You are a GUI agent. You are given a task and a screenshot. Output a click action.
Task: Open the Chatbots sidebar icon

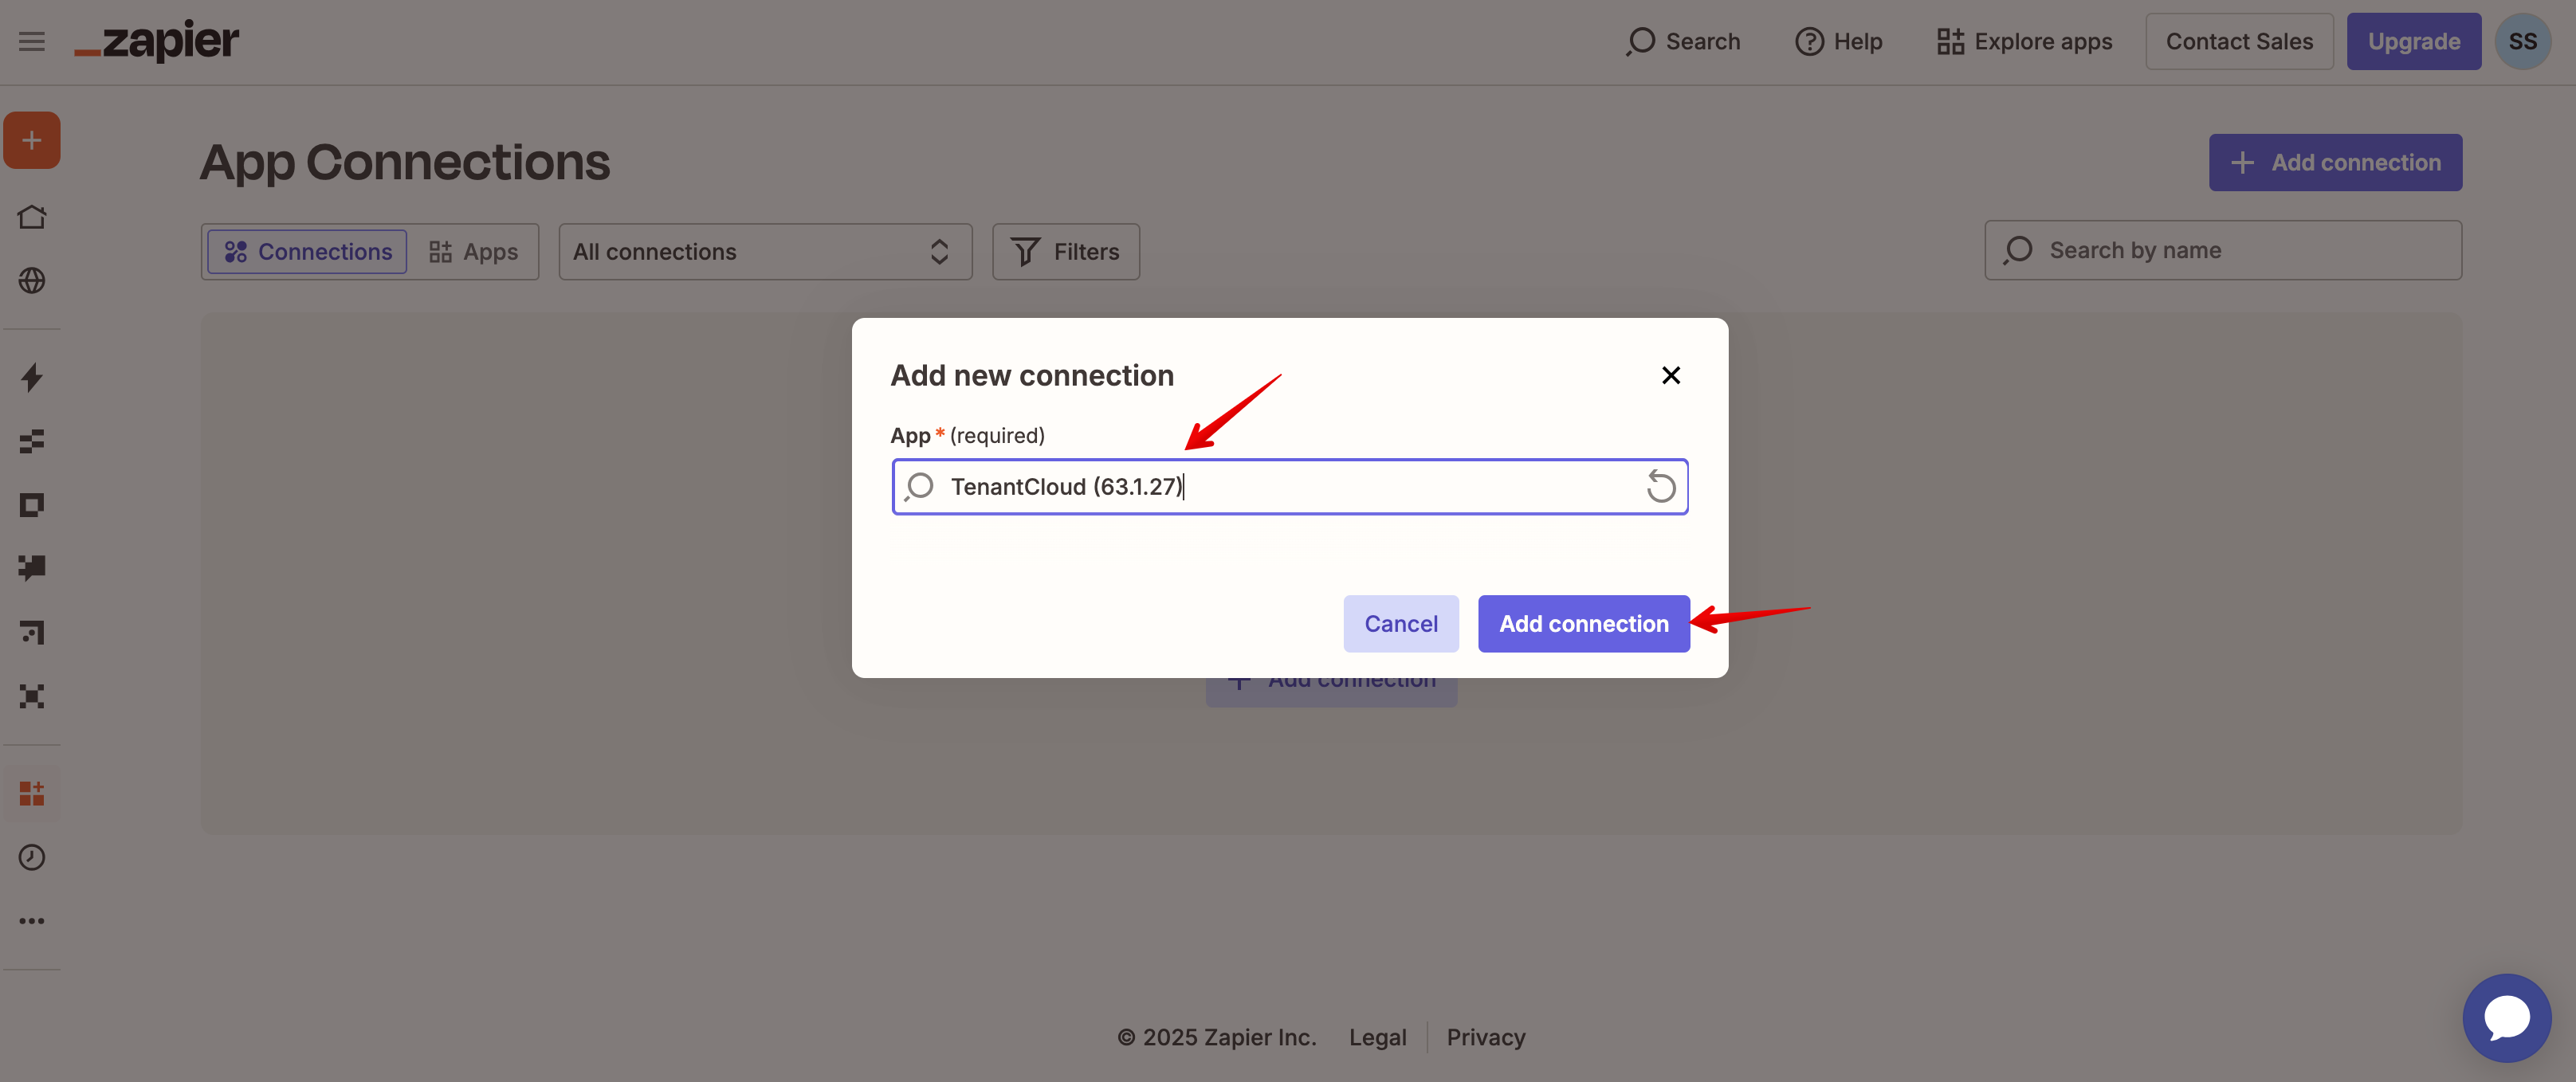pyautogui.click(x=32, y=568)
